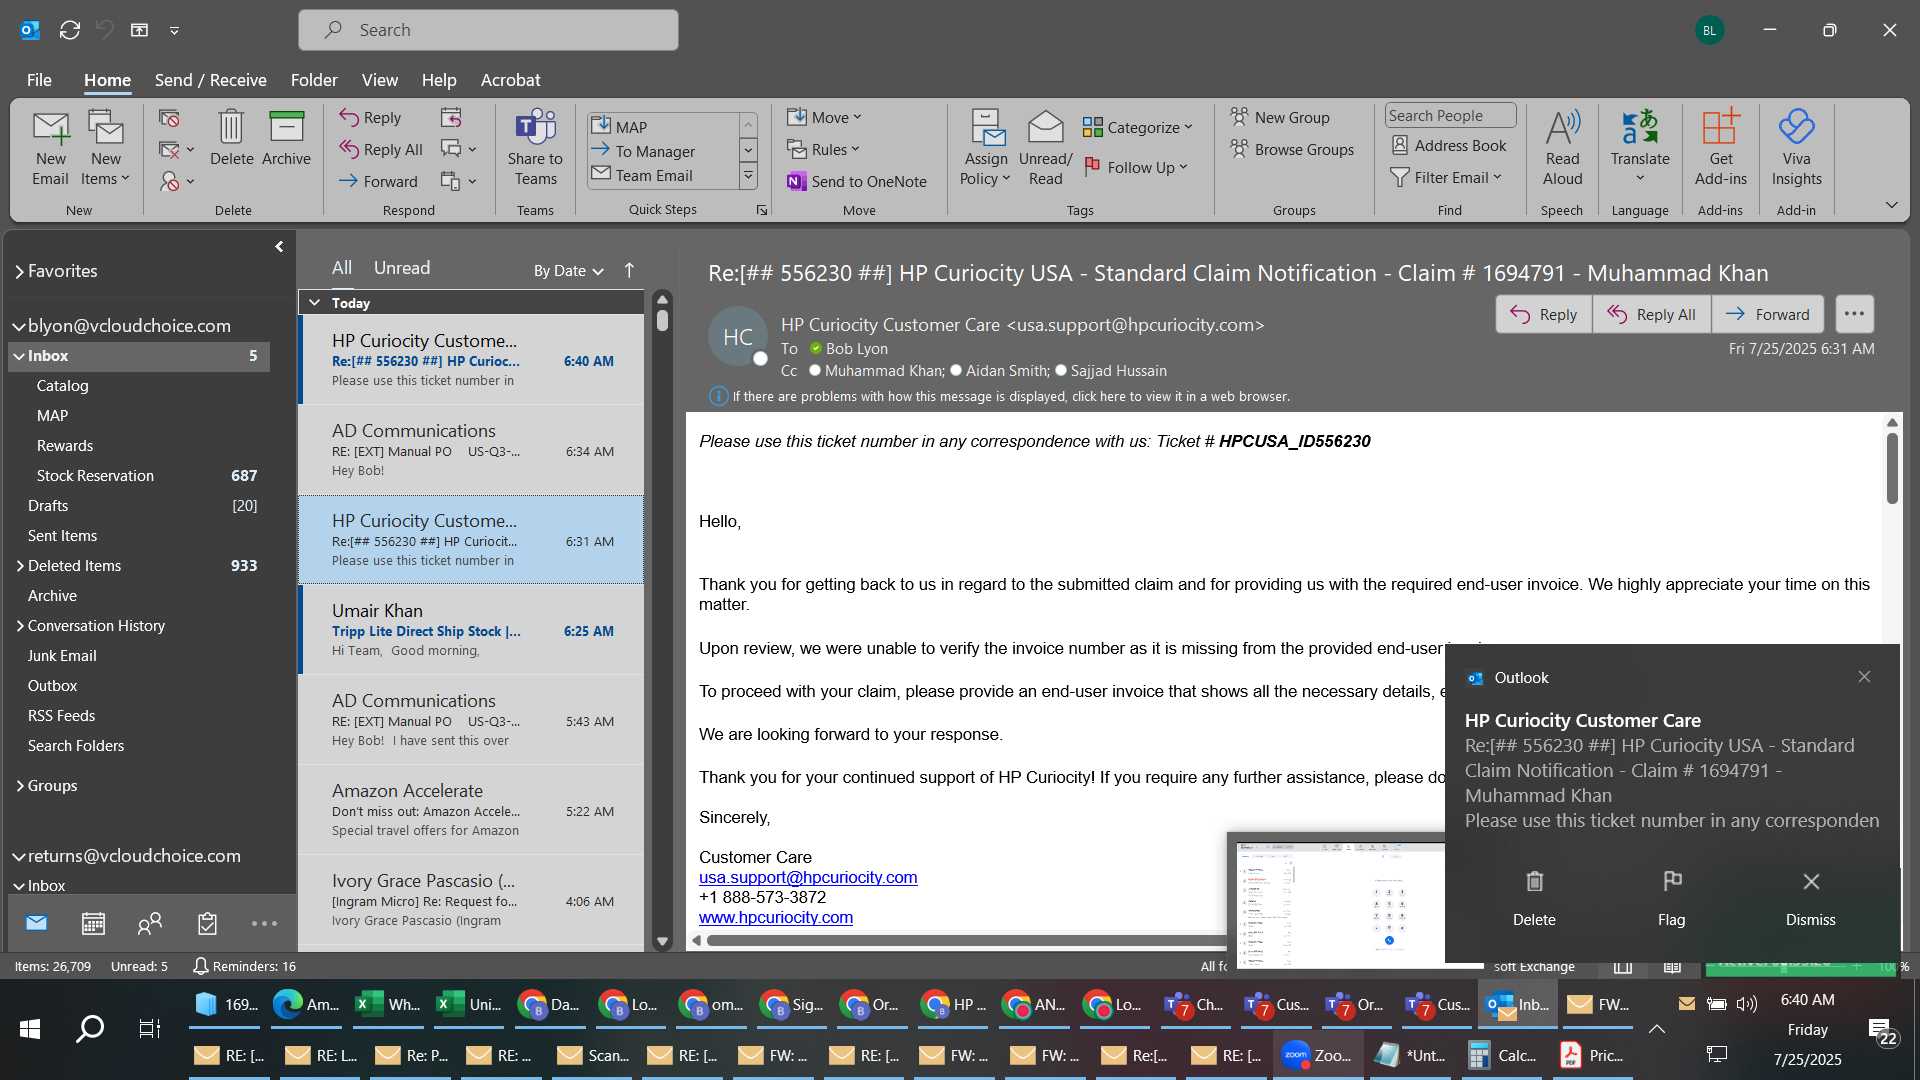This screenshot has height=1080, width=1920.
Task: Switch to the Send / Receive tab
Action: click(210, 80)
